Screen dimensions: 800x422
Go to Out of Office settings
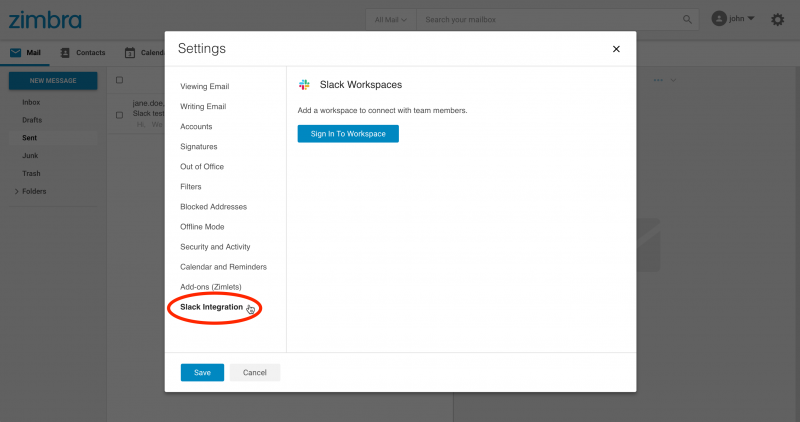202,166
